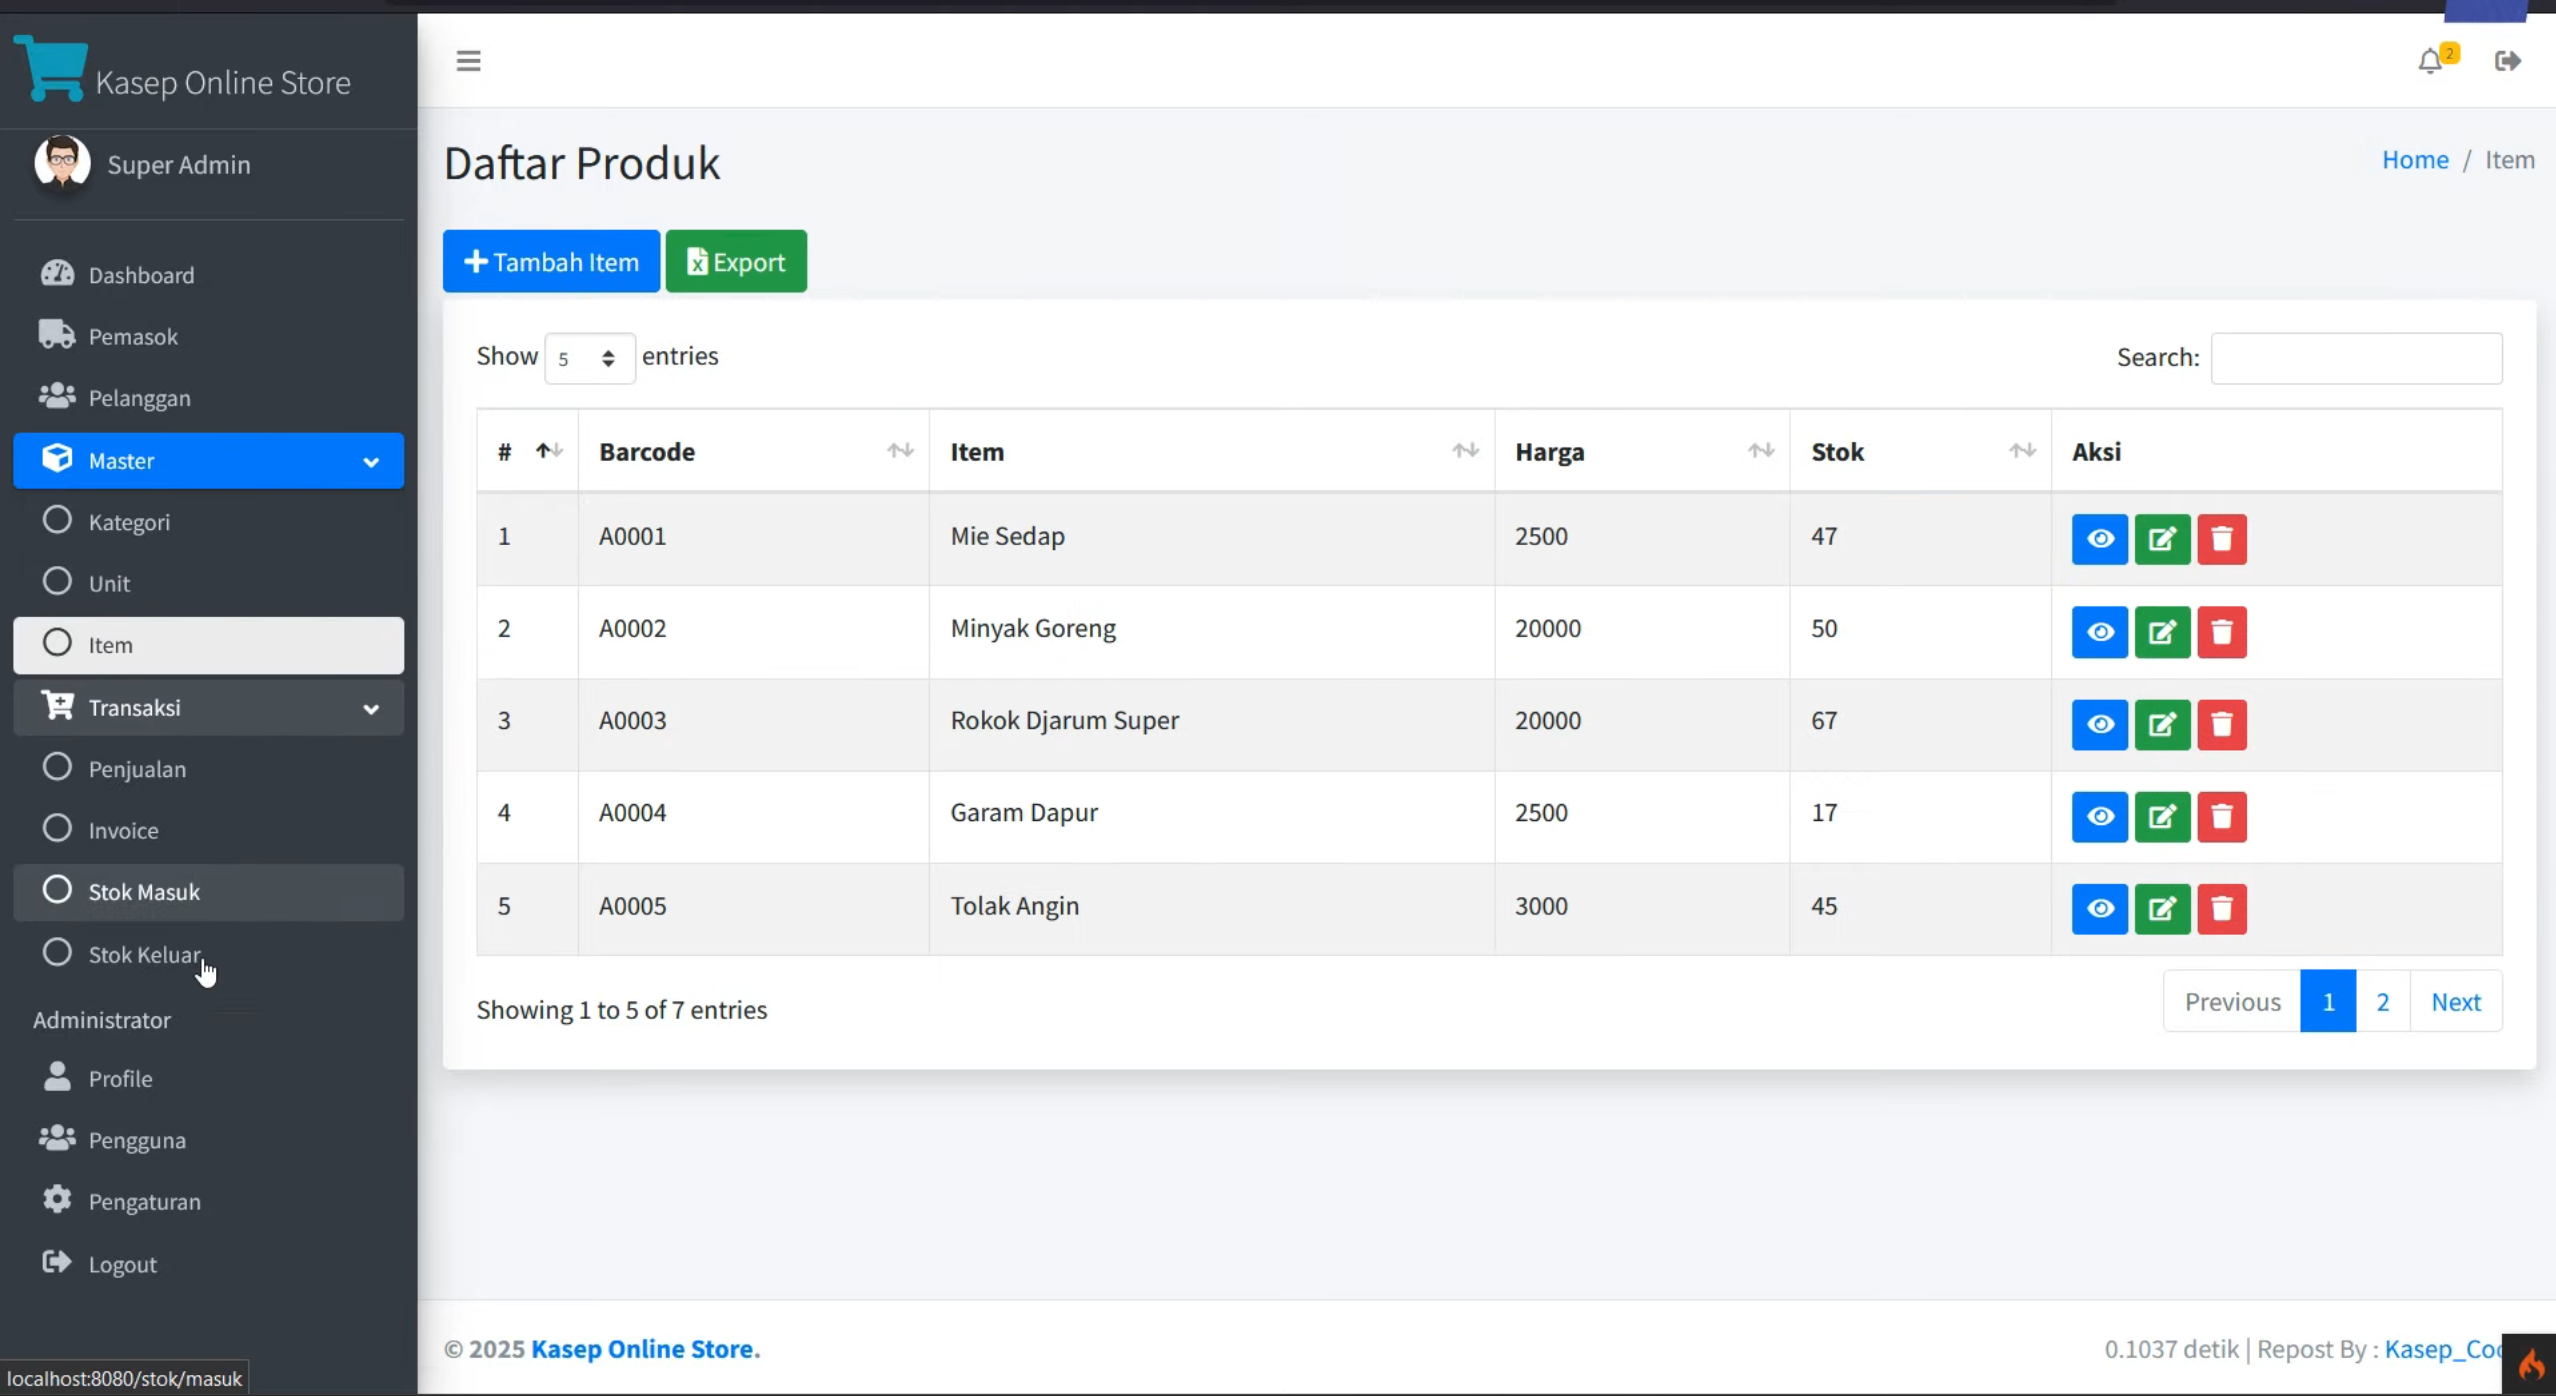
Task: Open Penjualan under Transaksi
Action: point(208,769)
